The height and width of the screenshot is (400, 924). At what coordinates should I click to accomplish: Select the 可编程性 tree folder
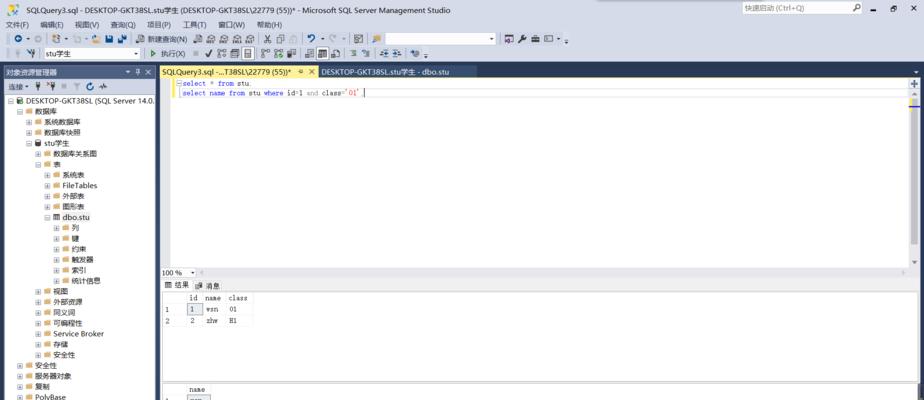(x=68, y=323)
